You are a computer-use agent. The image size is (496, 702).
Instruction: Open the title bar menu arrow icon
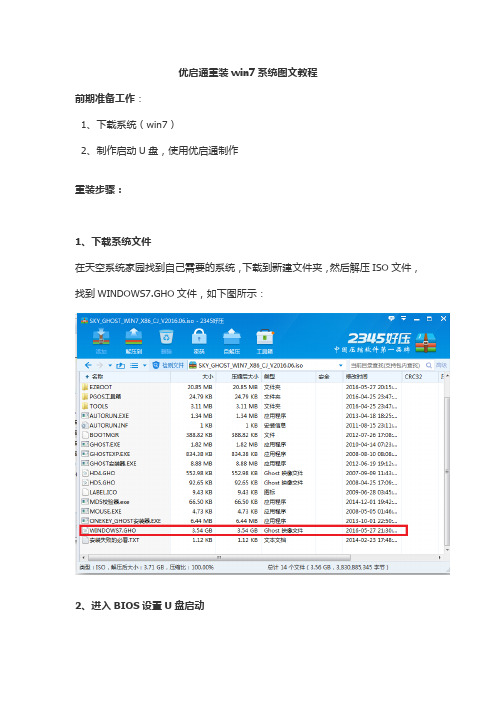pyautogui.click(x=403, y=318)
